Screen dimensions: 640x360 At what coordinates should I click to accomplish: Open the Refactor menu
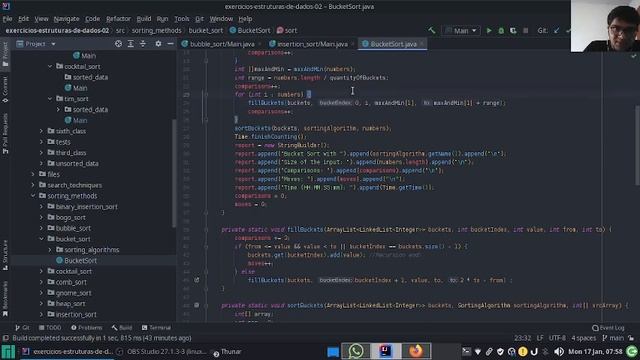point(118,19)
